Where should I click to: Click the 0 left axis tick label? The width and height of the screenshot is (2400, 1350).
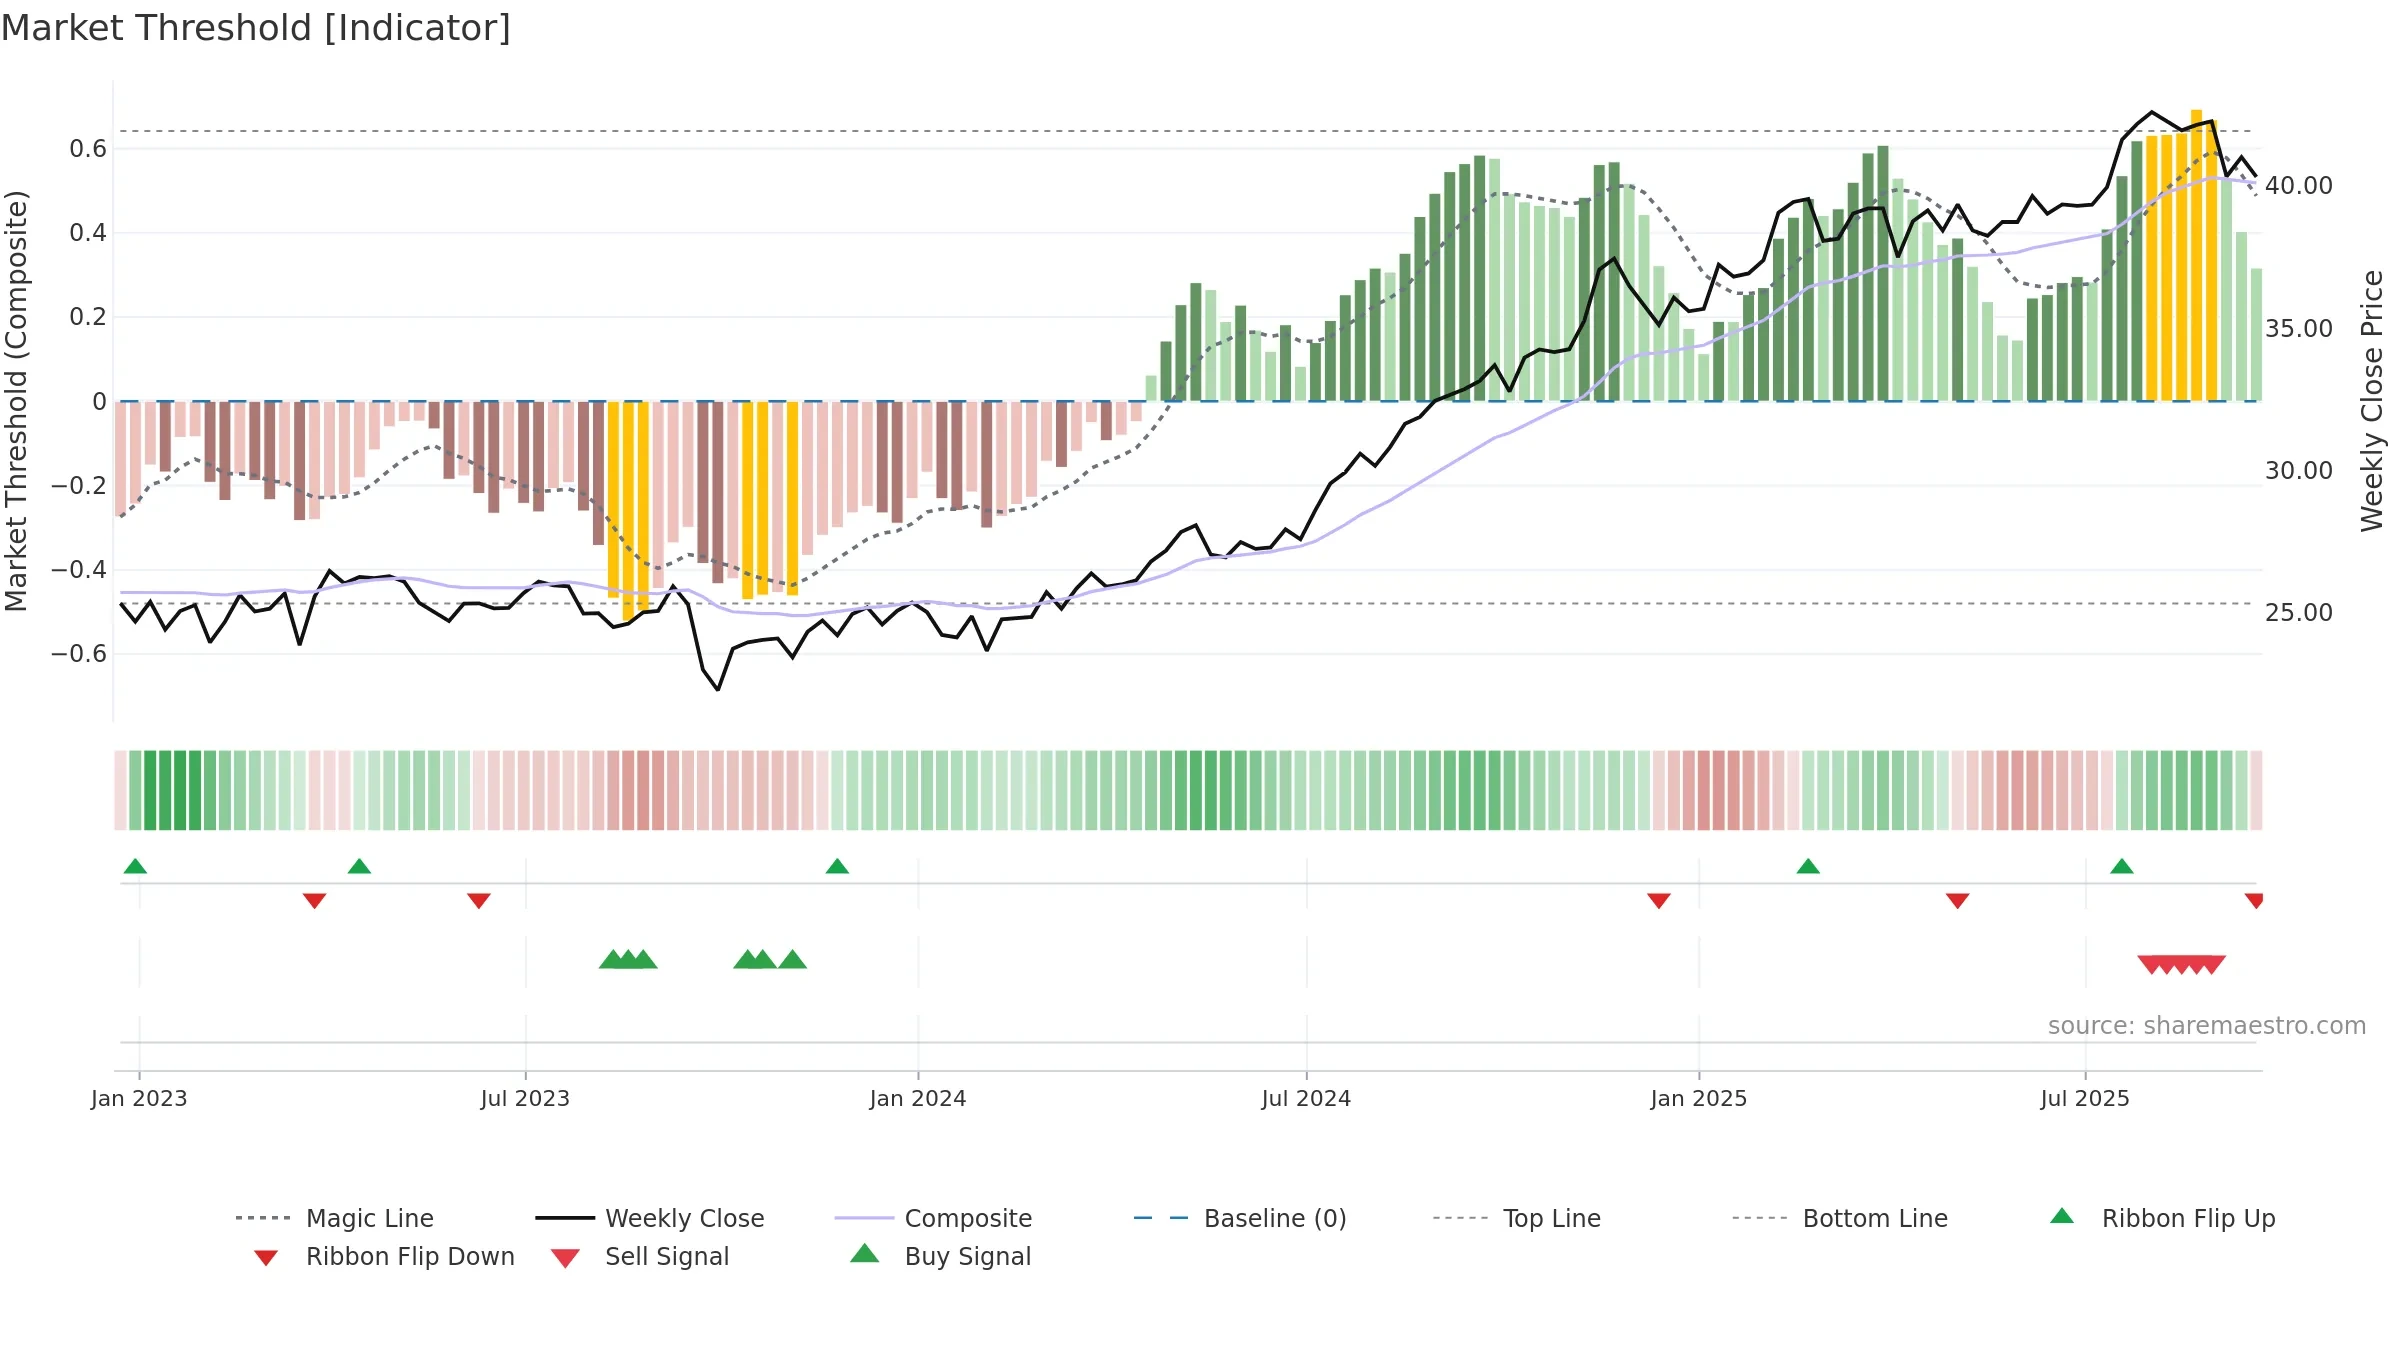(99, 401)
